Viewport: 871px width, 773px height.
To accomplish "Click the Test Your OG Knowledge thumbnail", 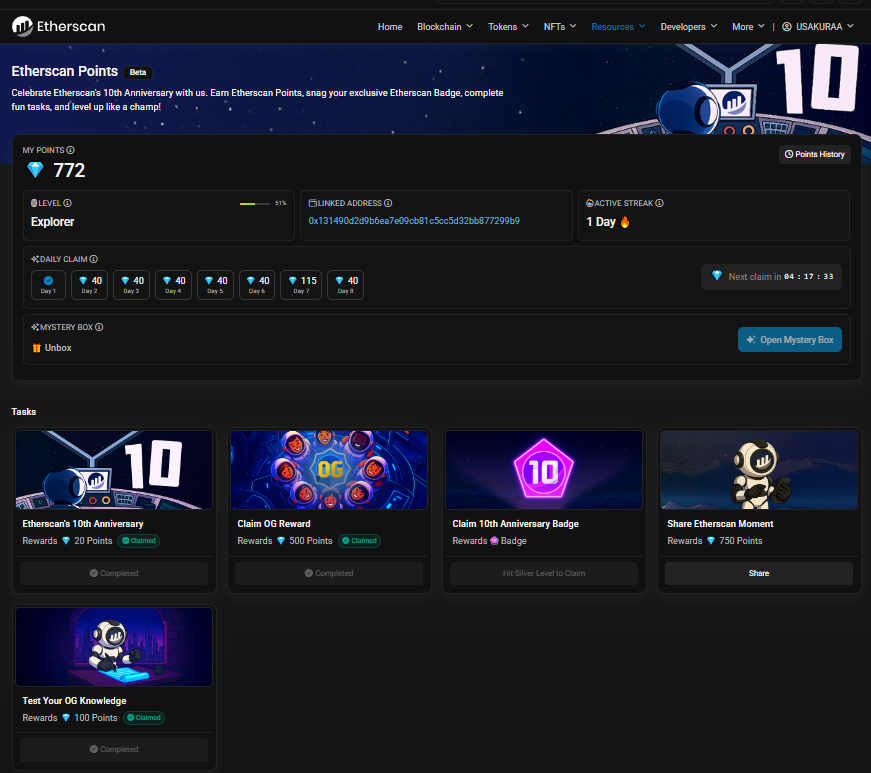I will click(114, 647).
